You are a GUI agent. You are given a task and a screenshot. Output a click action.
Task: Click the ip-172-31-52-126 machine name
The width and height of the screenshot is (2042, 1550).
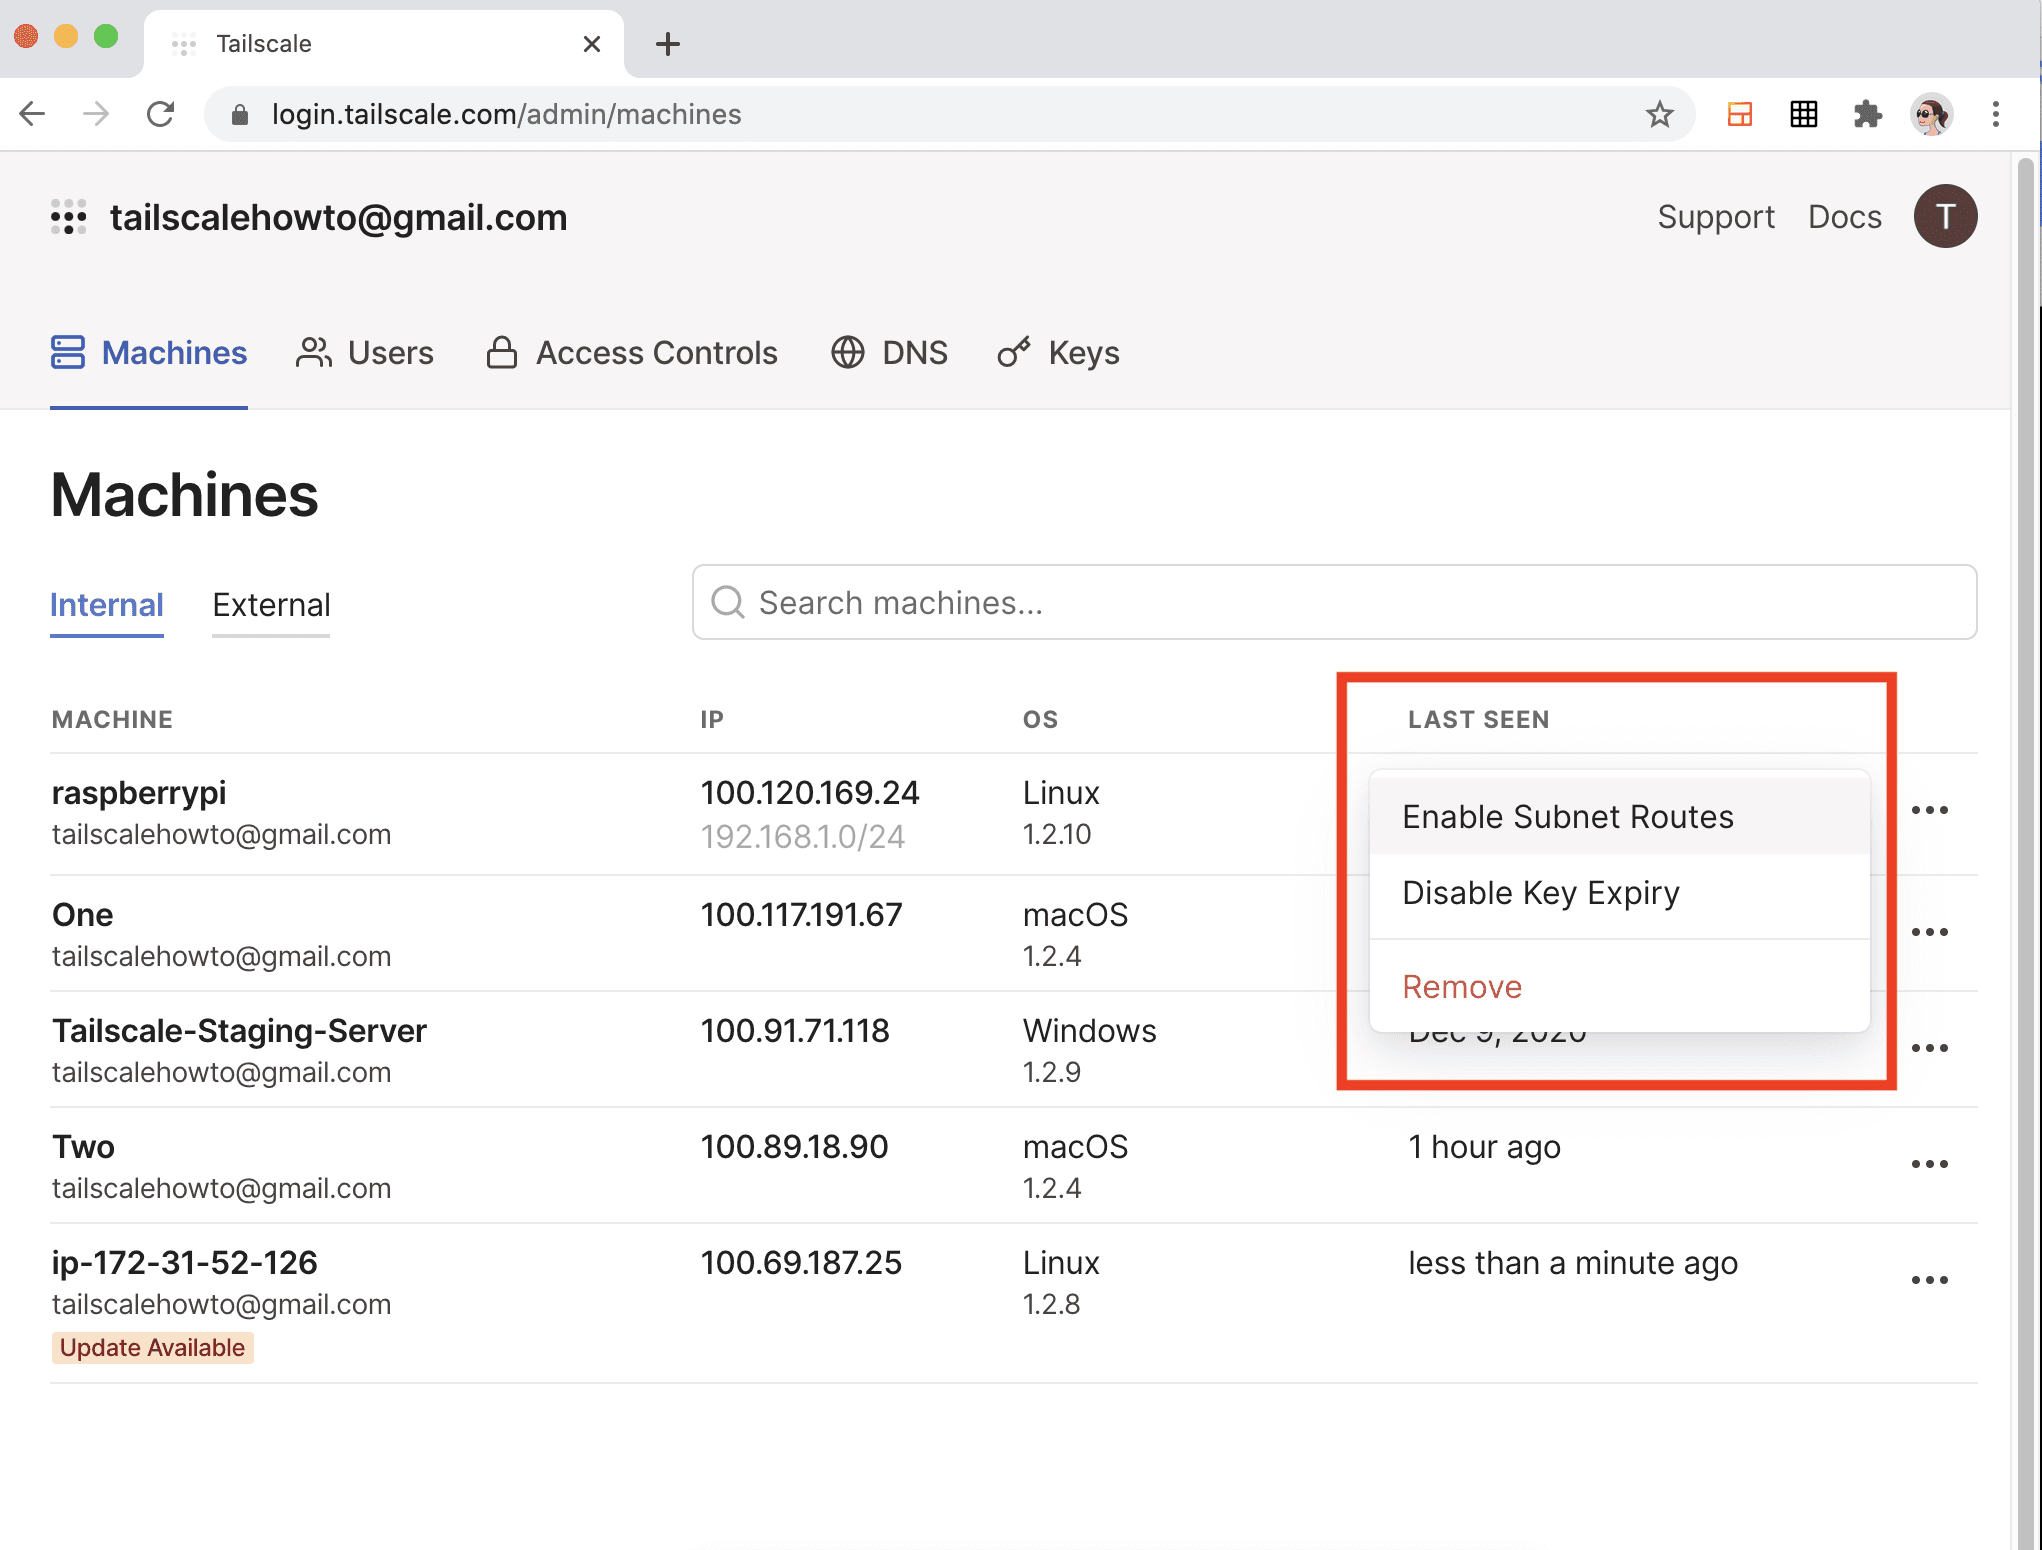[184, 1263]
